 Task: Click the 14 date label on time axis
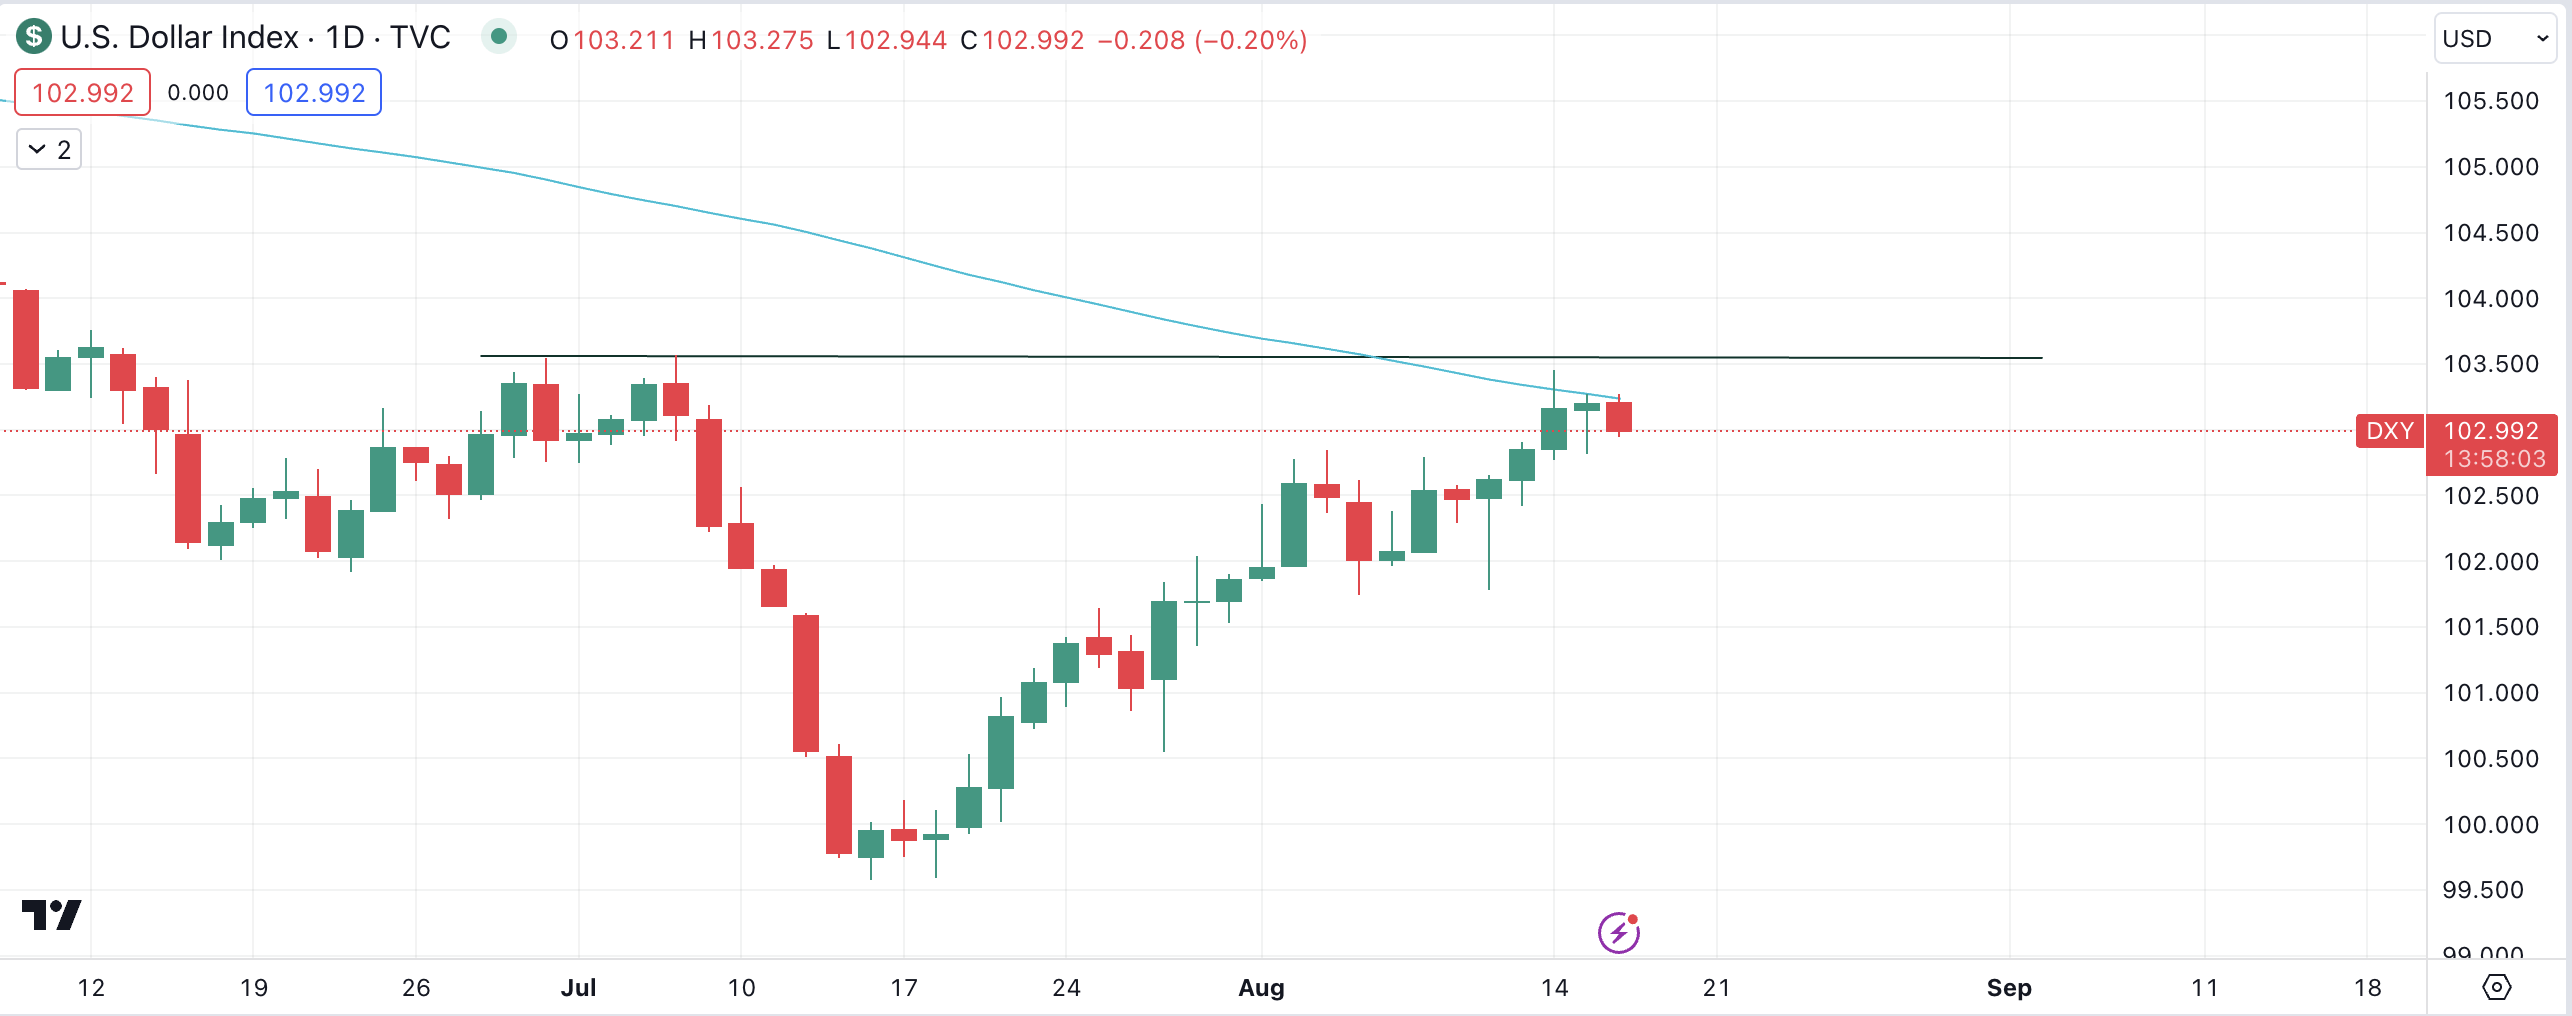(x=1554, y=988)
